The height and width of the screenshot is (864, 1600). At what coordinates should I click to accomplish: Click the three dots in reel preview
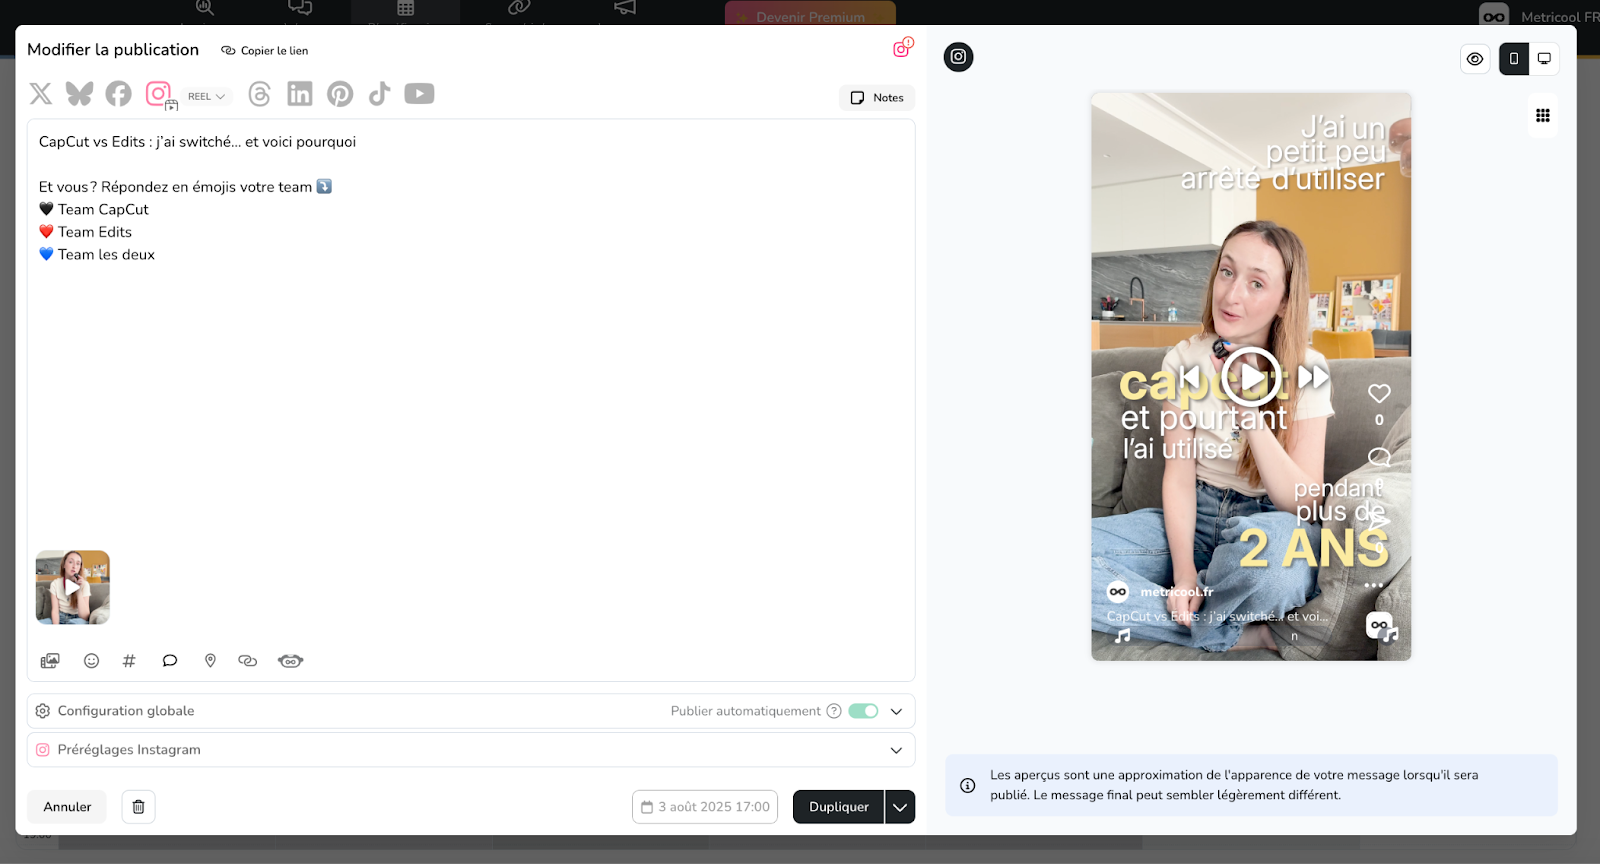(x=1374, y=586)
